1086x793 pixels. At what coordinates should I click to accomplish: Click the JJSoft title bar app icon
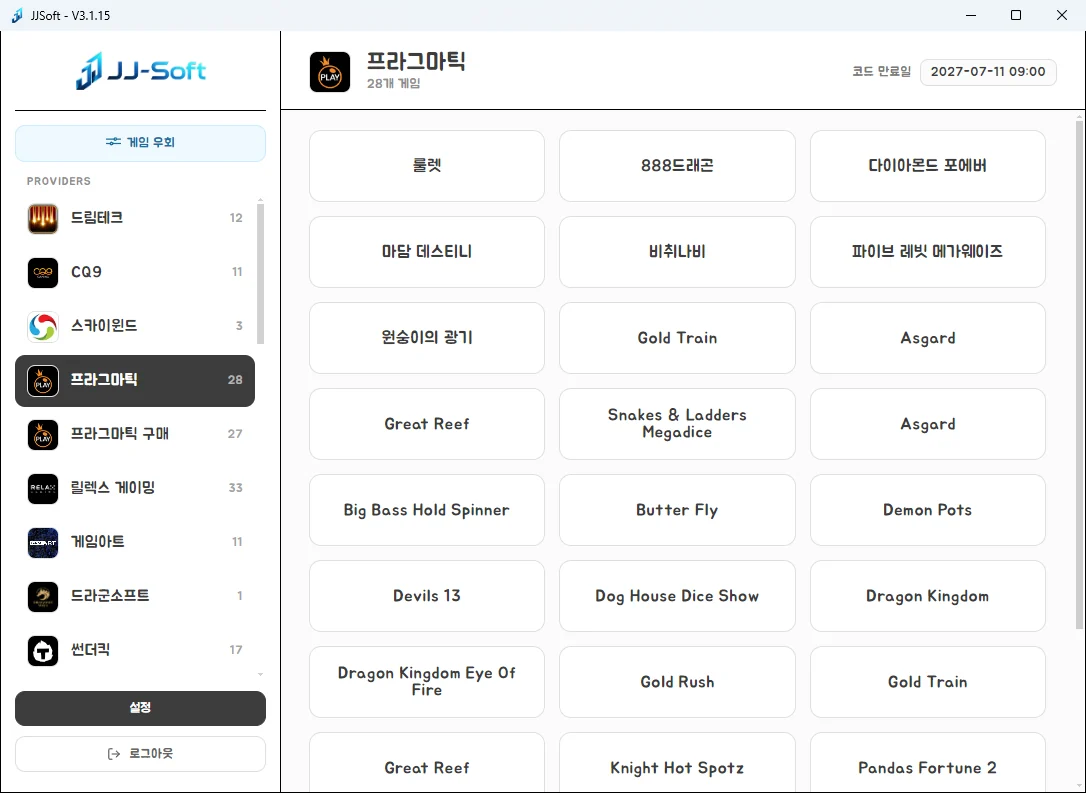coord(17,15)
